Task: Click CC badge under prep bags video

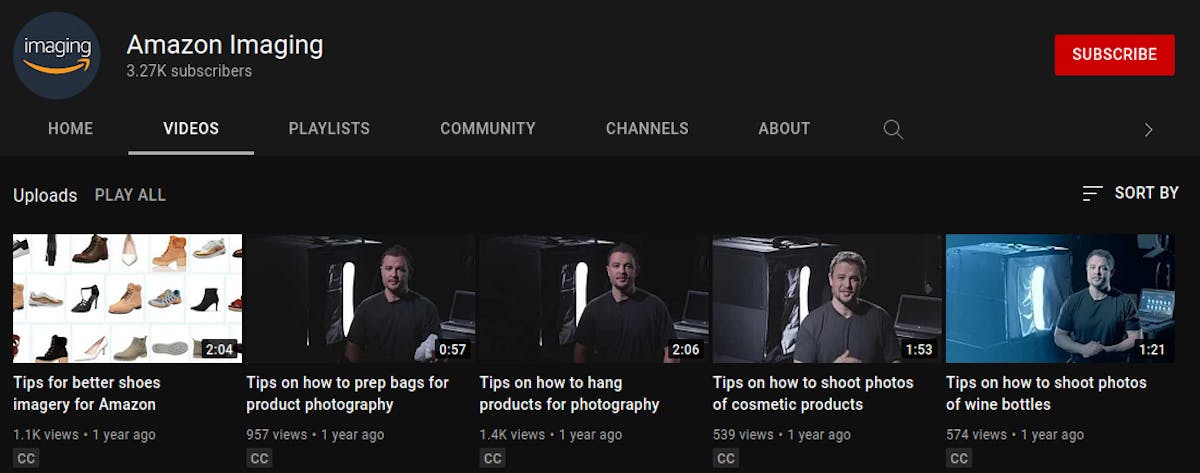Action: 259,458
